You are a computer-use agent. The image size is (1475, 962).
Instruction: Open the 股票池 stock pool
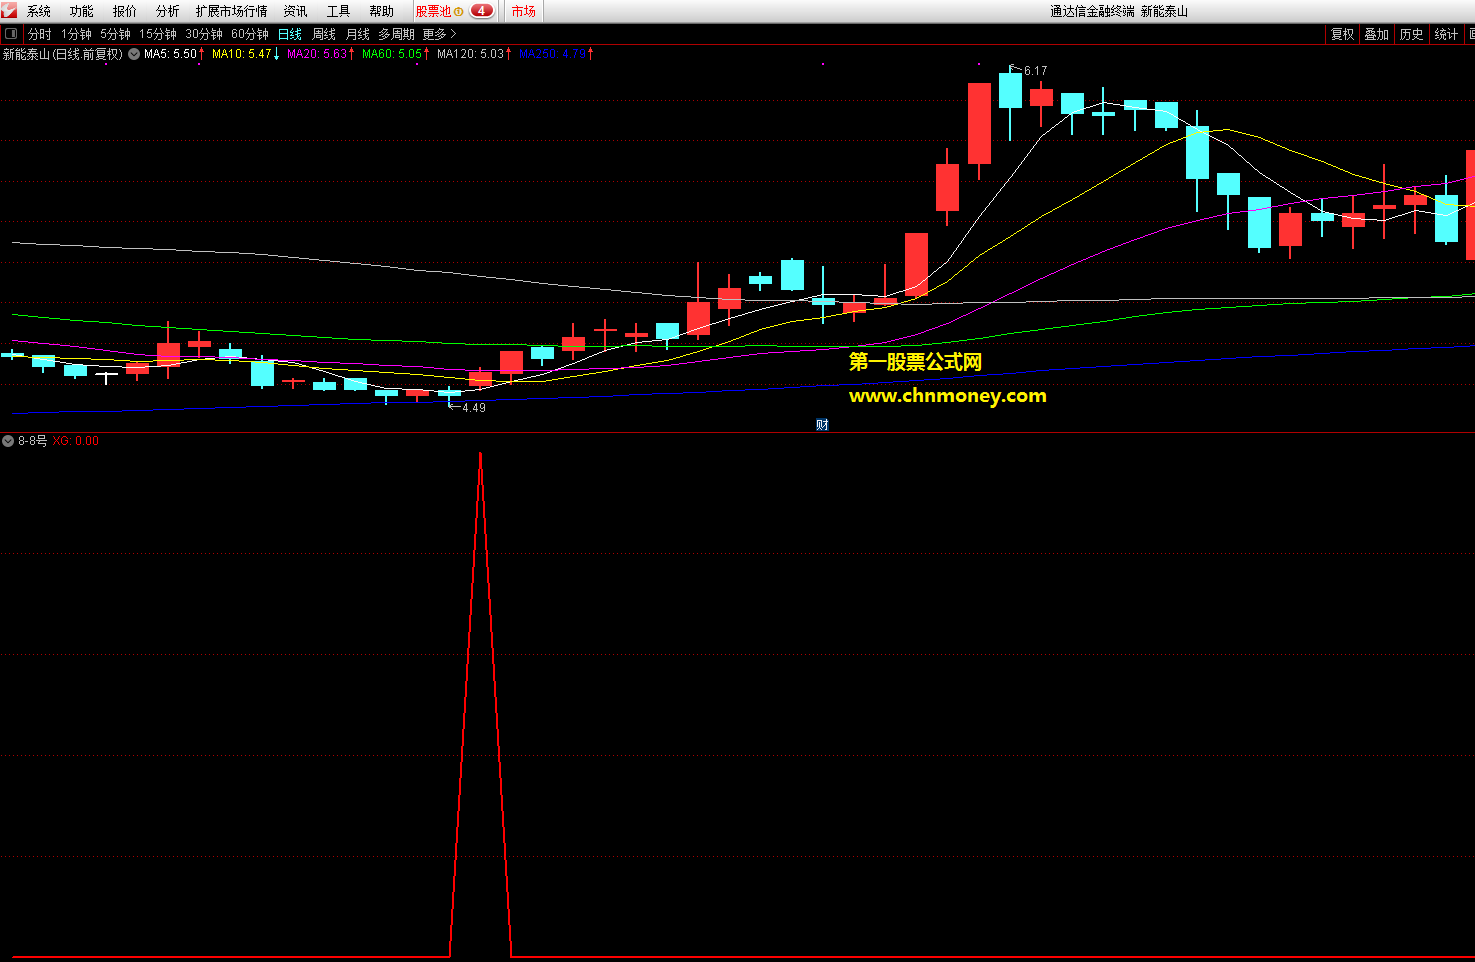coord(433,11)
